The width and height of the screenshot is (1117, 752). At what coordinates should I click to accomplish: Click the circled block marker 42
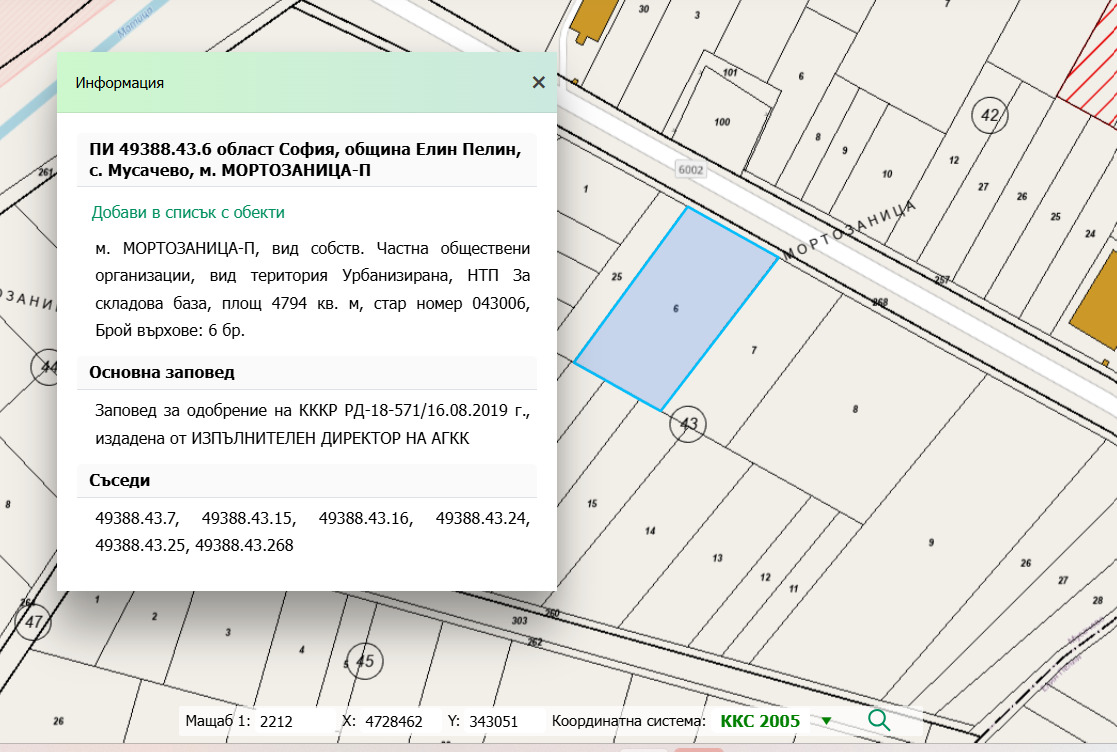coord(989,116)
